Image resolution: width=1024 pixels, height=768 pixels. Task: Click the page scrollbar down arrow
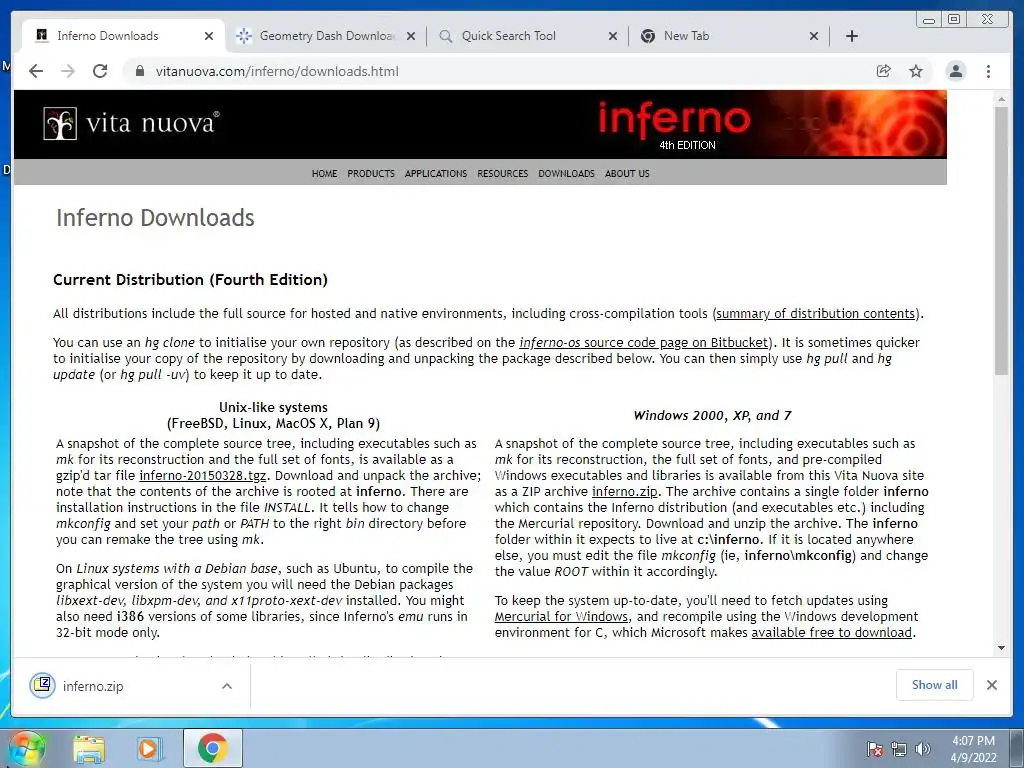[1001, 648]
